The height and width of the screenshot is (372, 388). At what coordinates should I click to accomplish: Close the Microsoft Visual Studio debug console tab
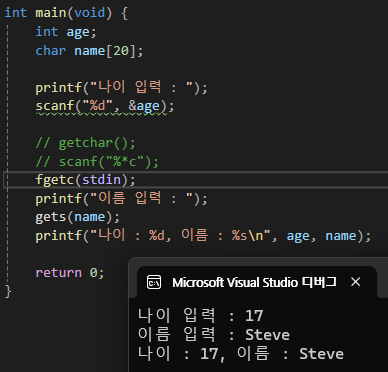click(356, 282)
